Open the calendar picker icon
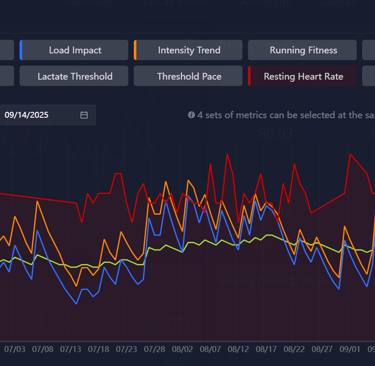This screenshot has height=366, width=375. point(84,115)
